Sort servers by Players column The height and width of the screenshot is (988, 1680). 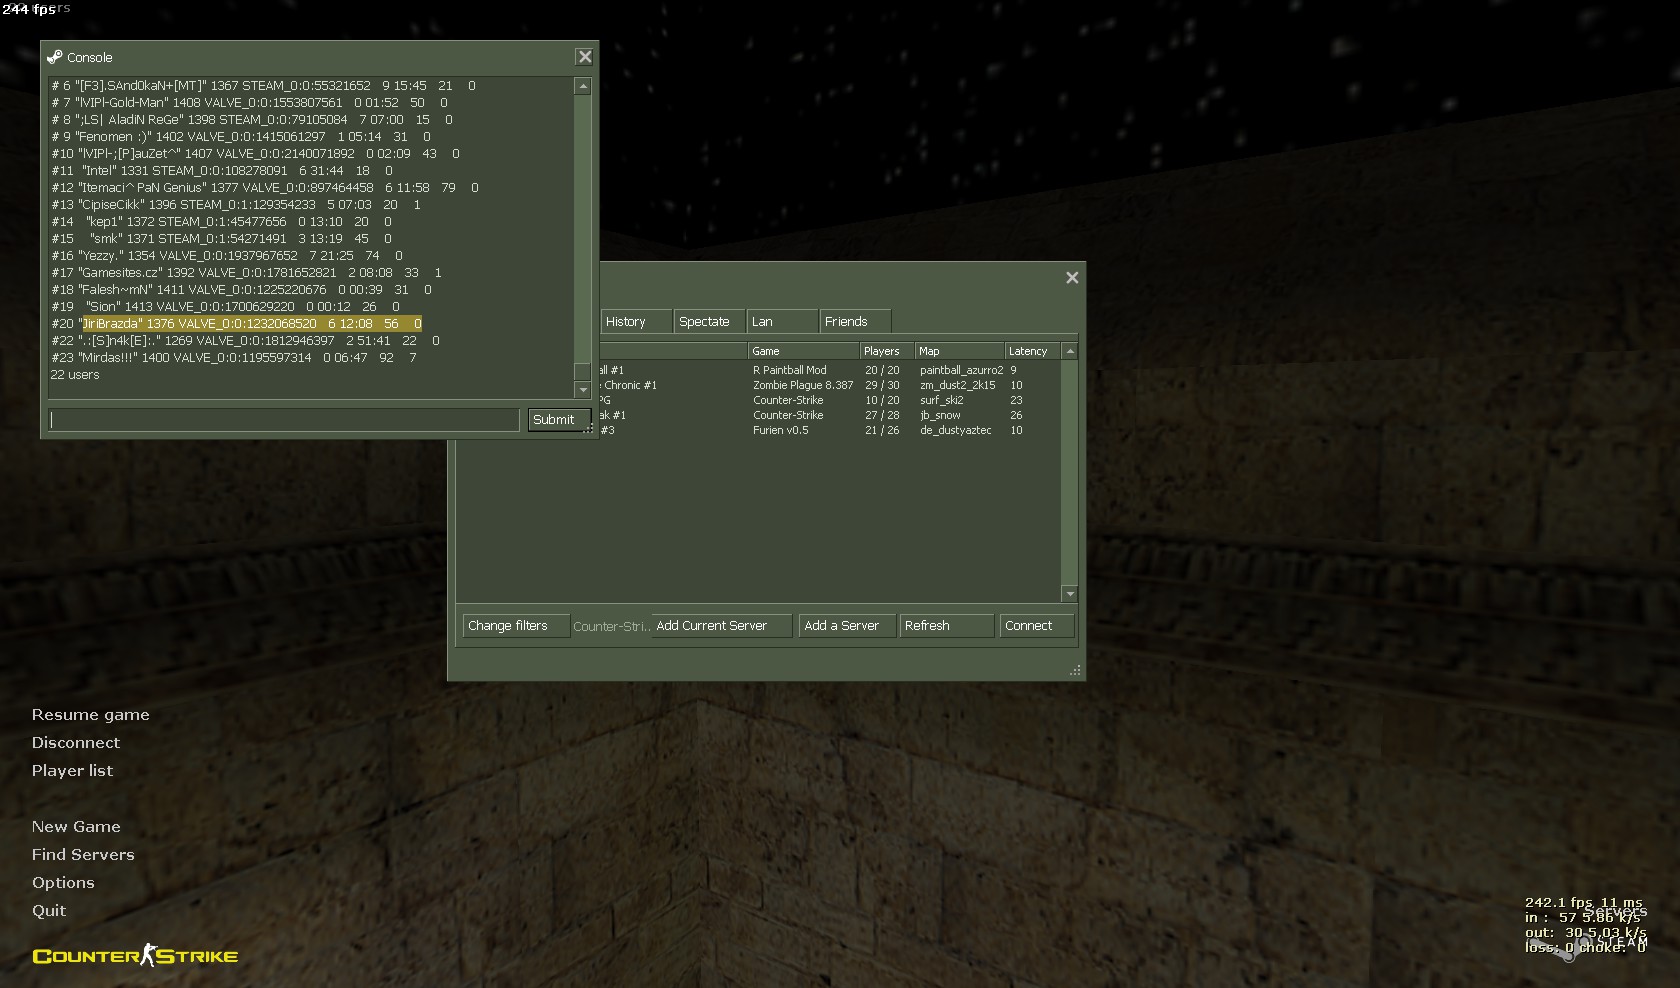pos(884,351)
